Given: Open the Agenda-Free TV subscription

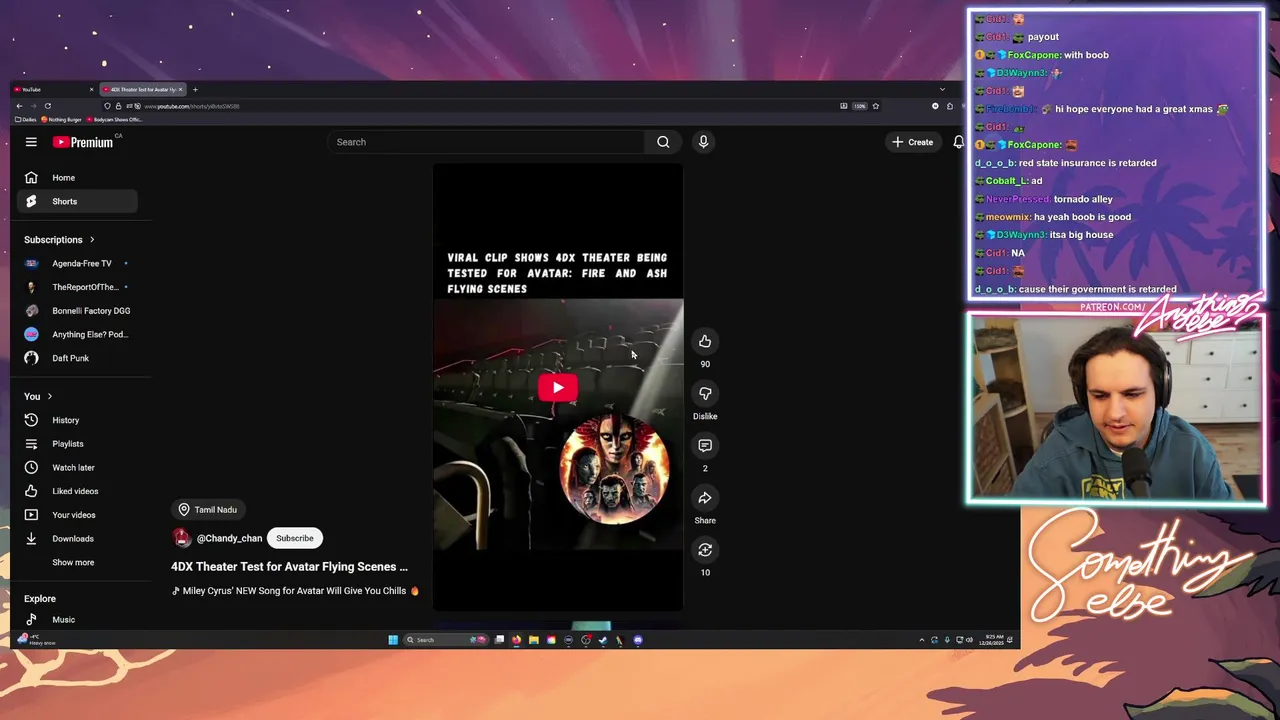Looking at the screenshot, I should pos(77,264).
